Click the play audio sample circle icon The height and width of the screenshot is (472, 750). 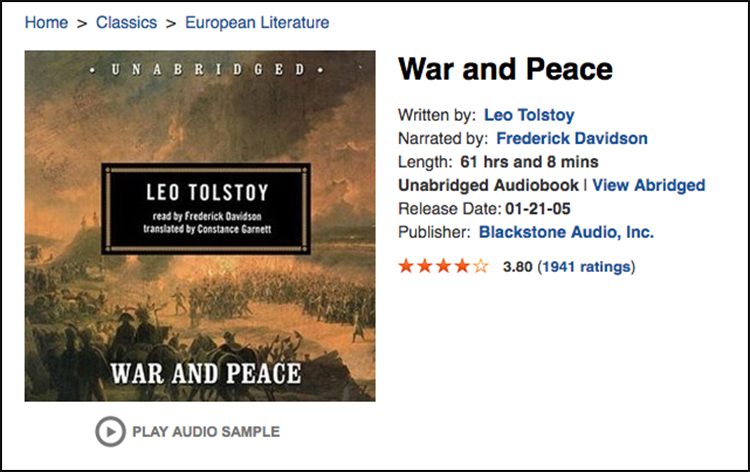(109, 432)
